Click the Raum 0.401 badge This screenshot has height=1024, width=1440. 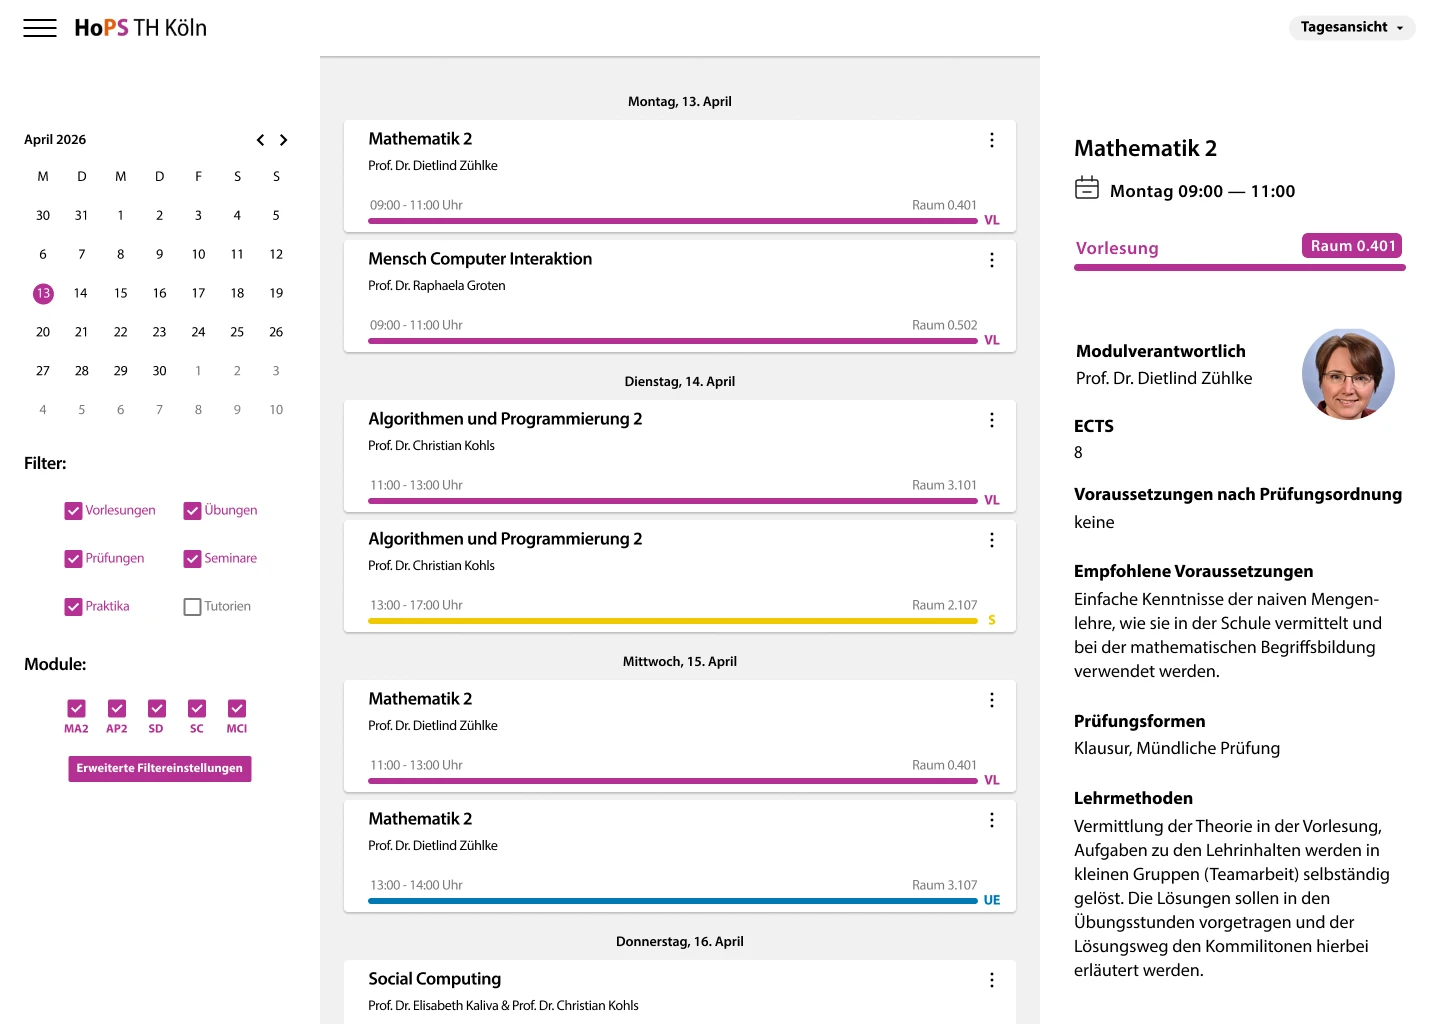[x=1352, y=246]
